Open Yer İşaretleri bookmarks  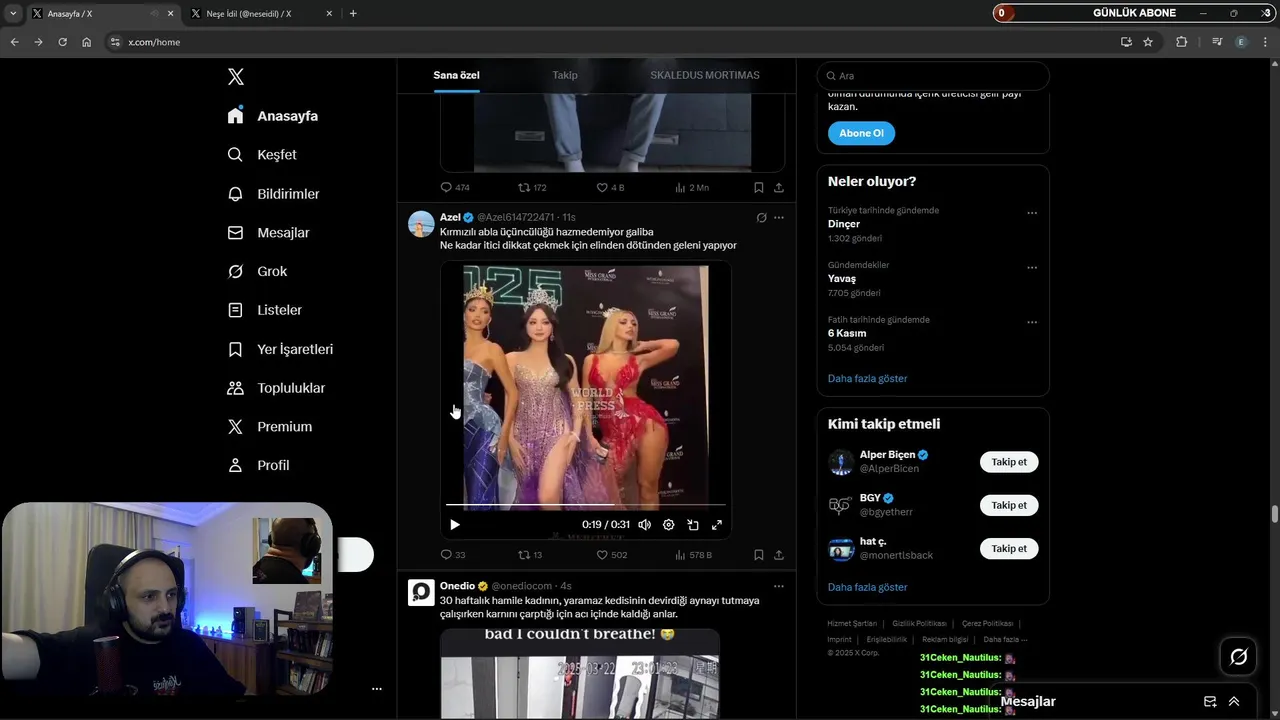tap(280, 349)
